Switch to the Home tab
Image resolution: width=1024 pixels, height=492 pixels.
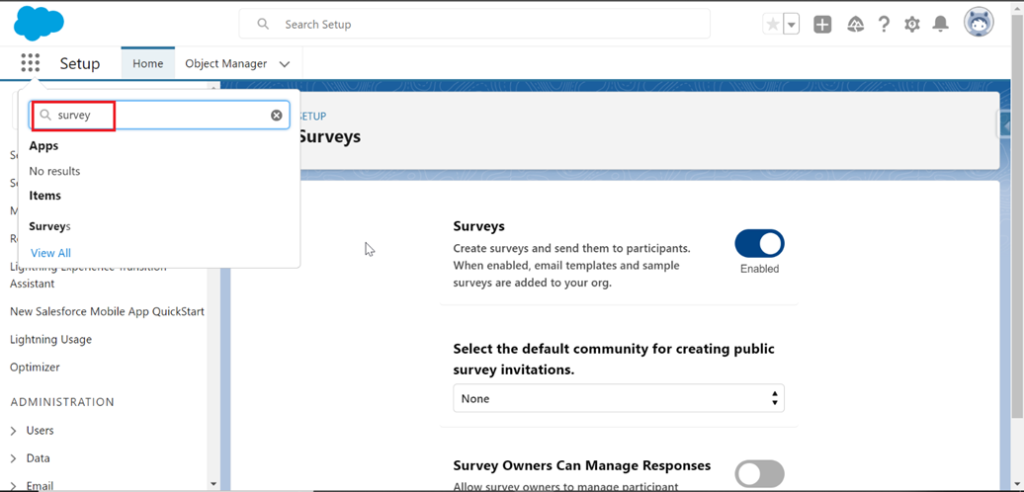pos(148,63)
